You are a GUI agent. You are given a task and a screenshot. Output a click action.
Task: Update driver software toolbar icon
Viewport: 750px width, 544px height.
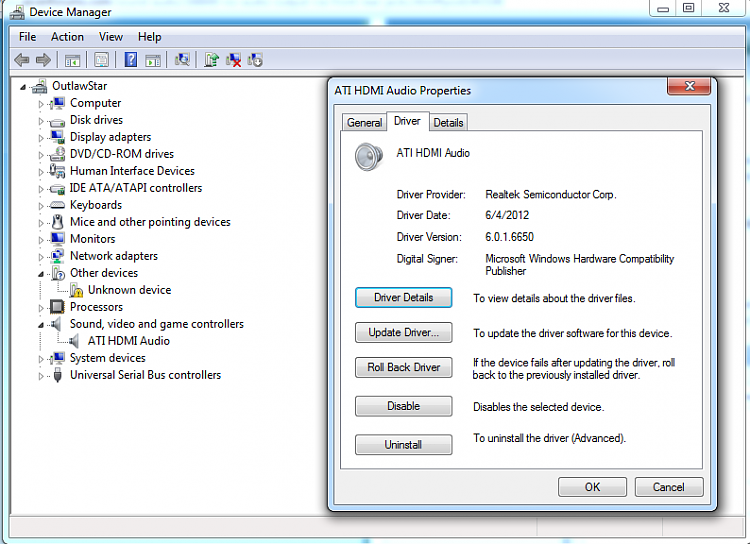click(211, 60)
